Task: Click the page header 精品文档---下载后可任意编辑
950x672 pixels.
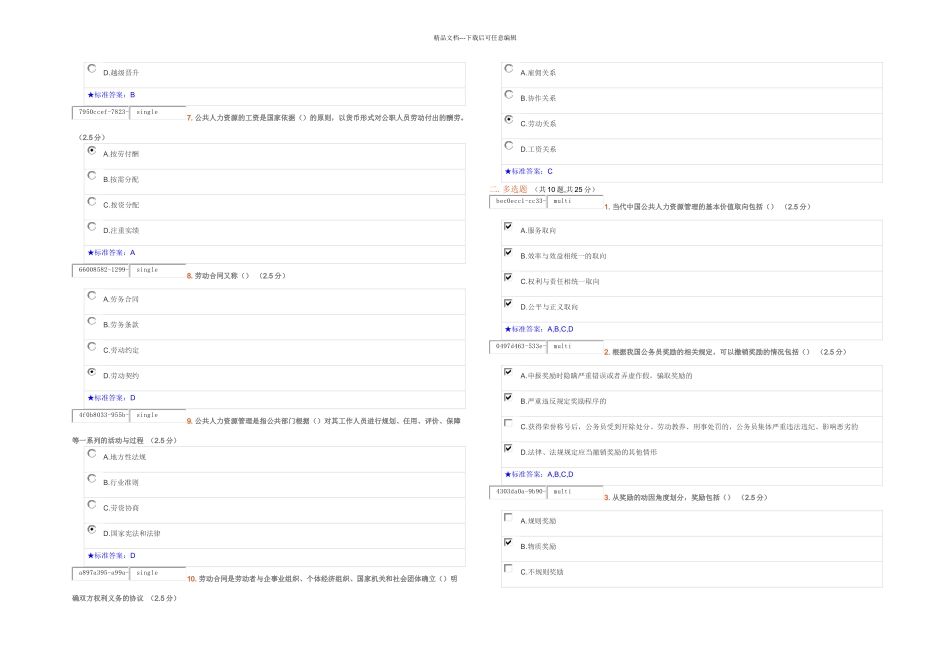Action: tap(475, 38)
